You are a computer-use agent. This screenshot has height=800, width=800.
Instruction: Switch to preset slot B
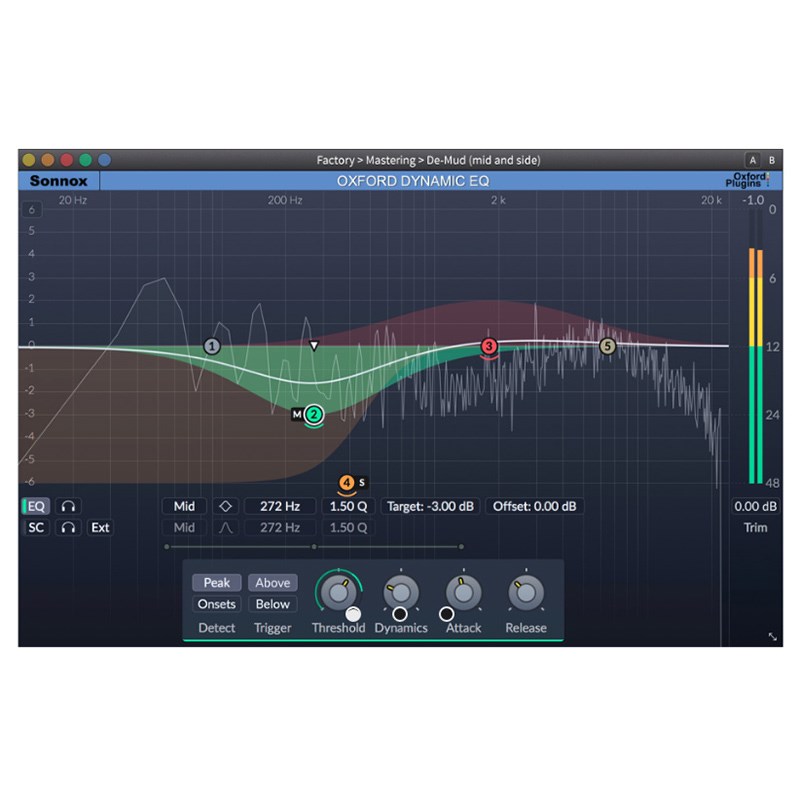[x=771, y=160]
